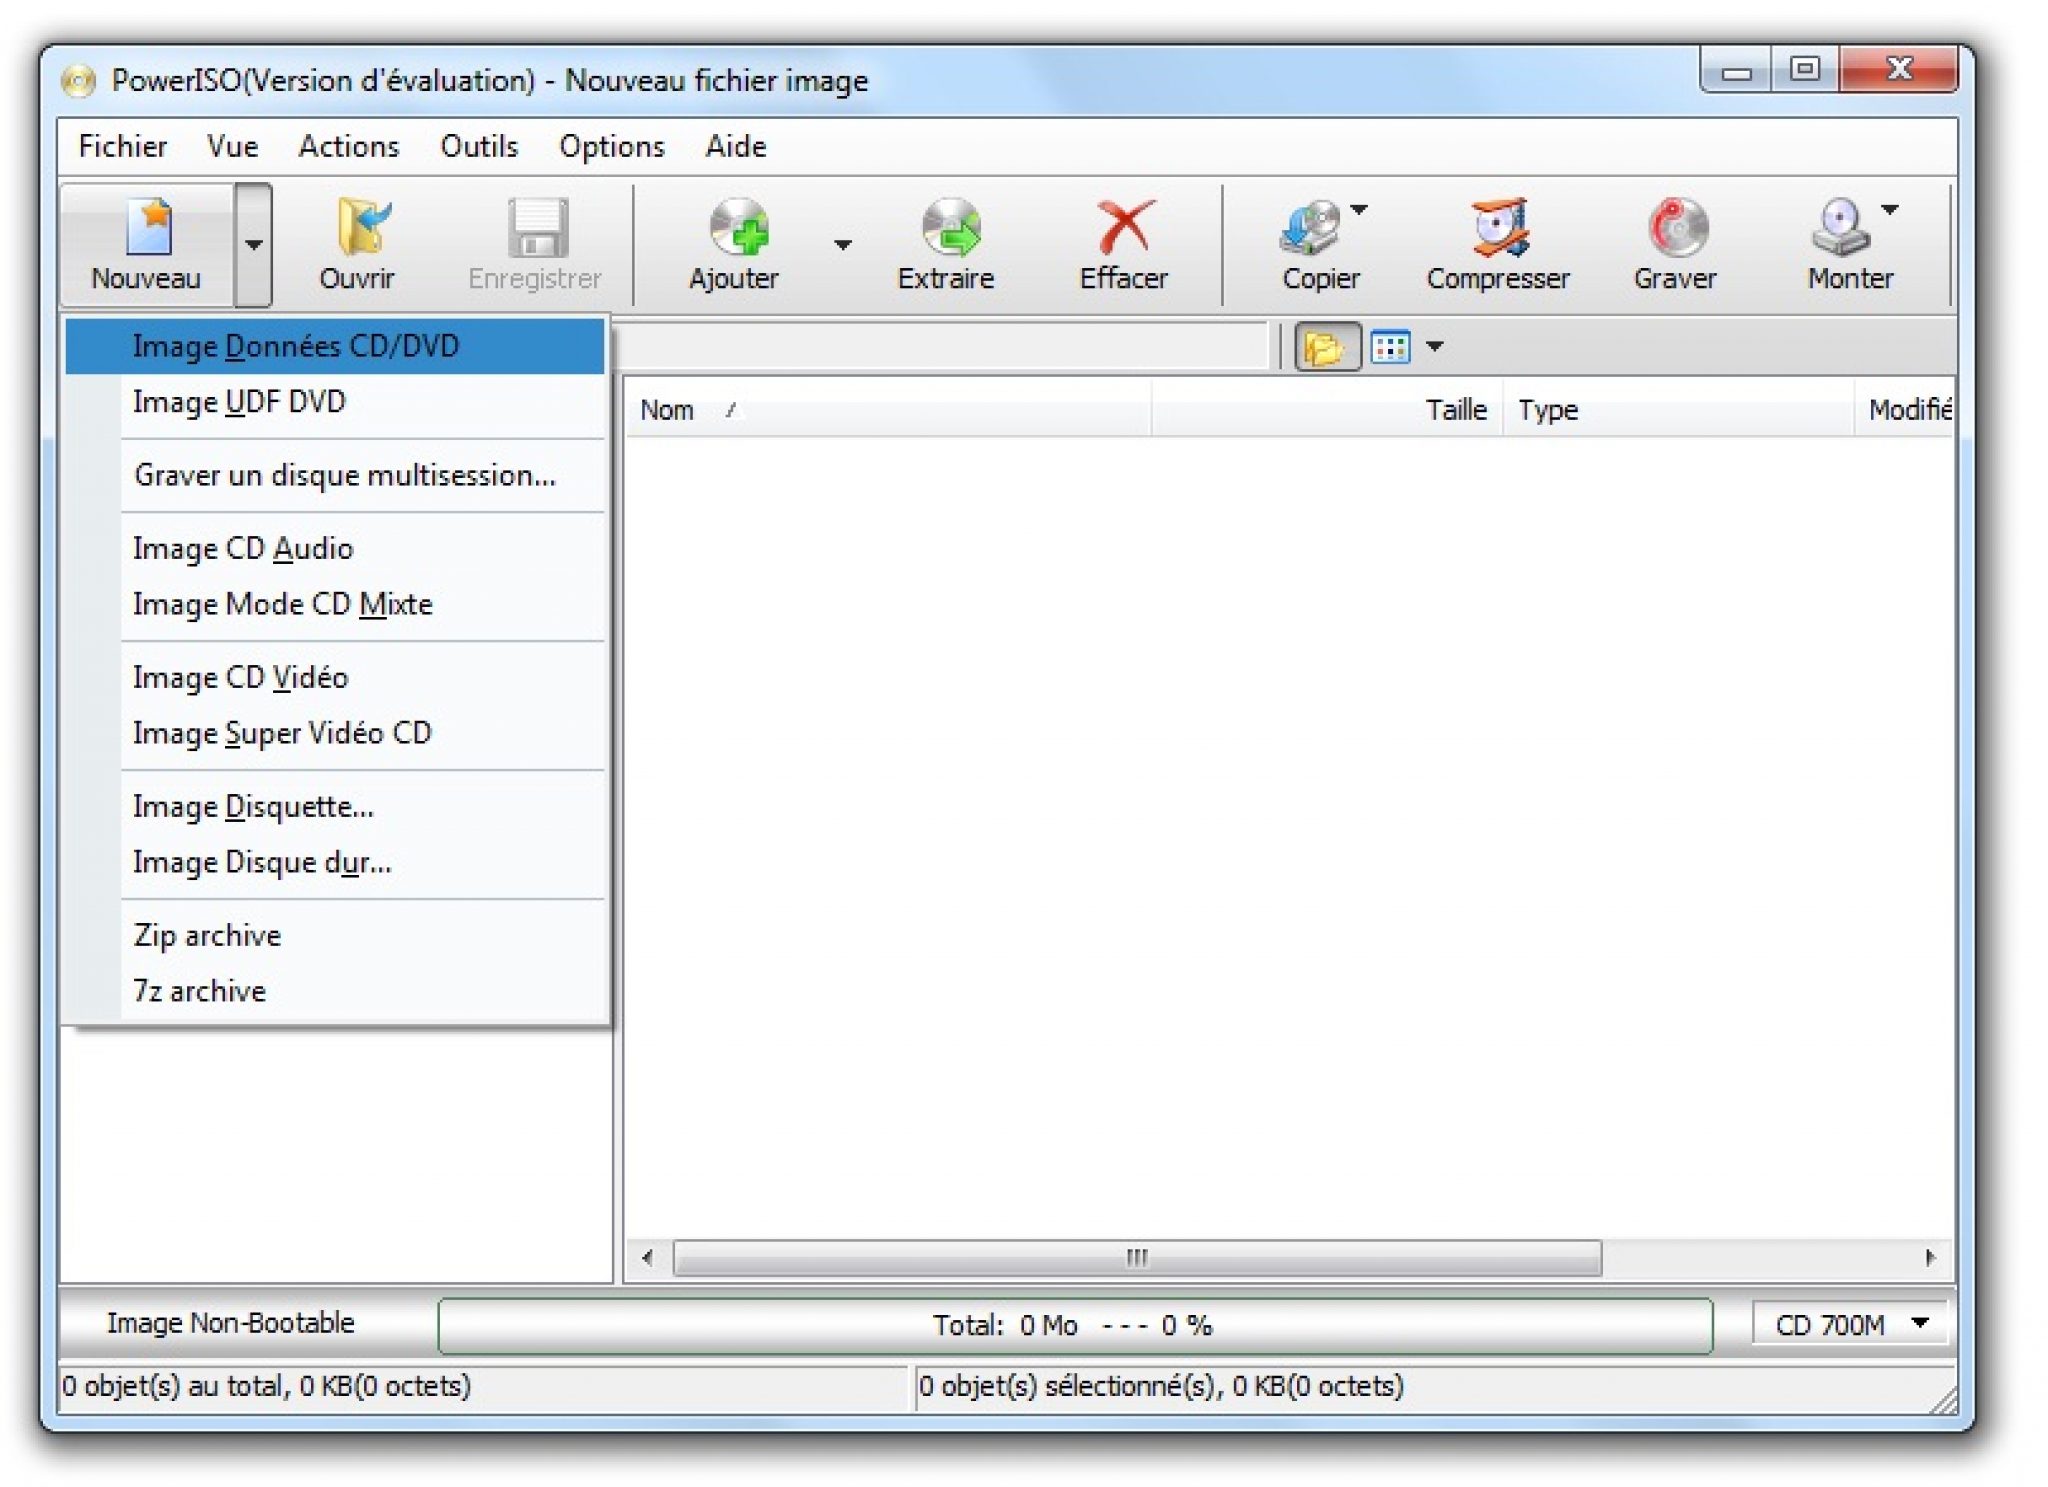
Task: Click the address path field
Action: [x=940, y=347]
